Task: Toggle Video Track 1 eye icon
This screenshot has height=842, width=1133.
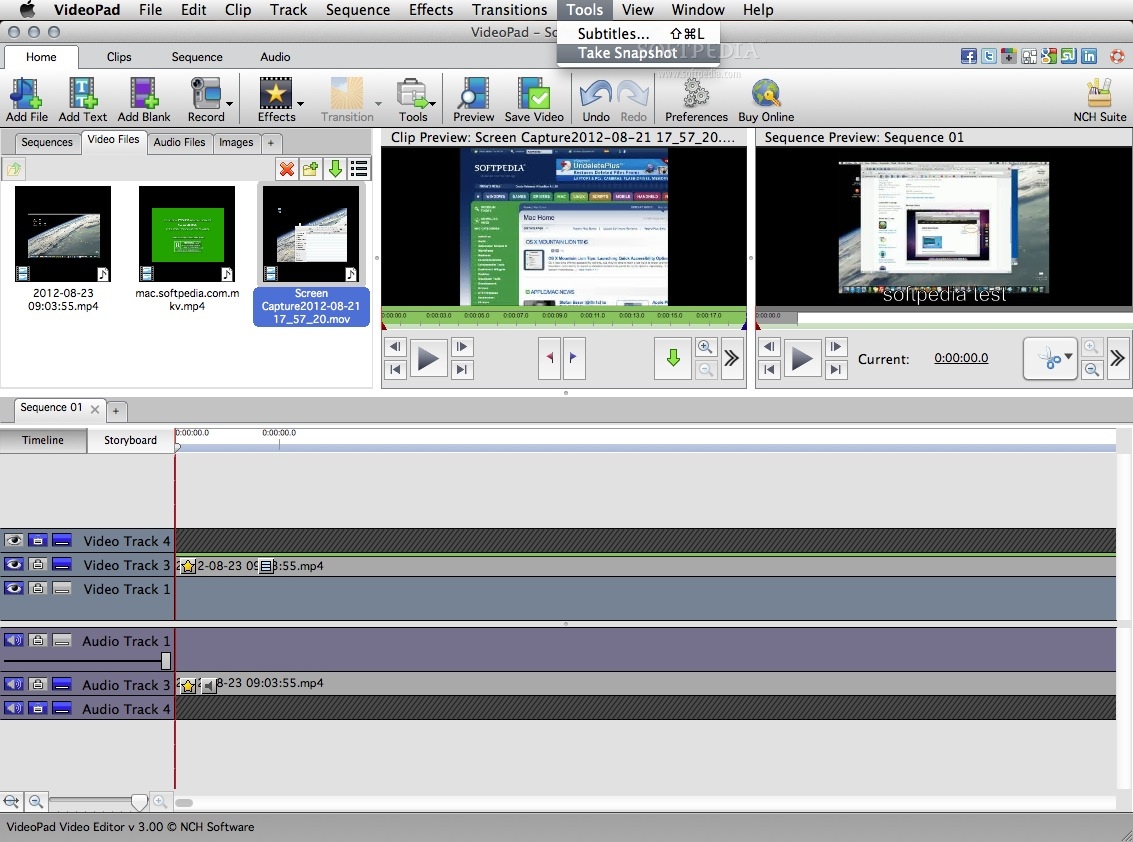Action: [x=14, y=588]
